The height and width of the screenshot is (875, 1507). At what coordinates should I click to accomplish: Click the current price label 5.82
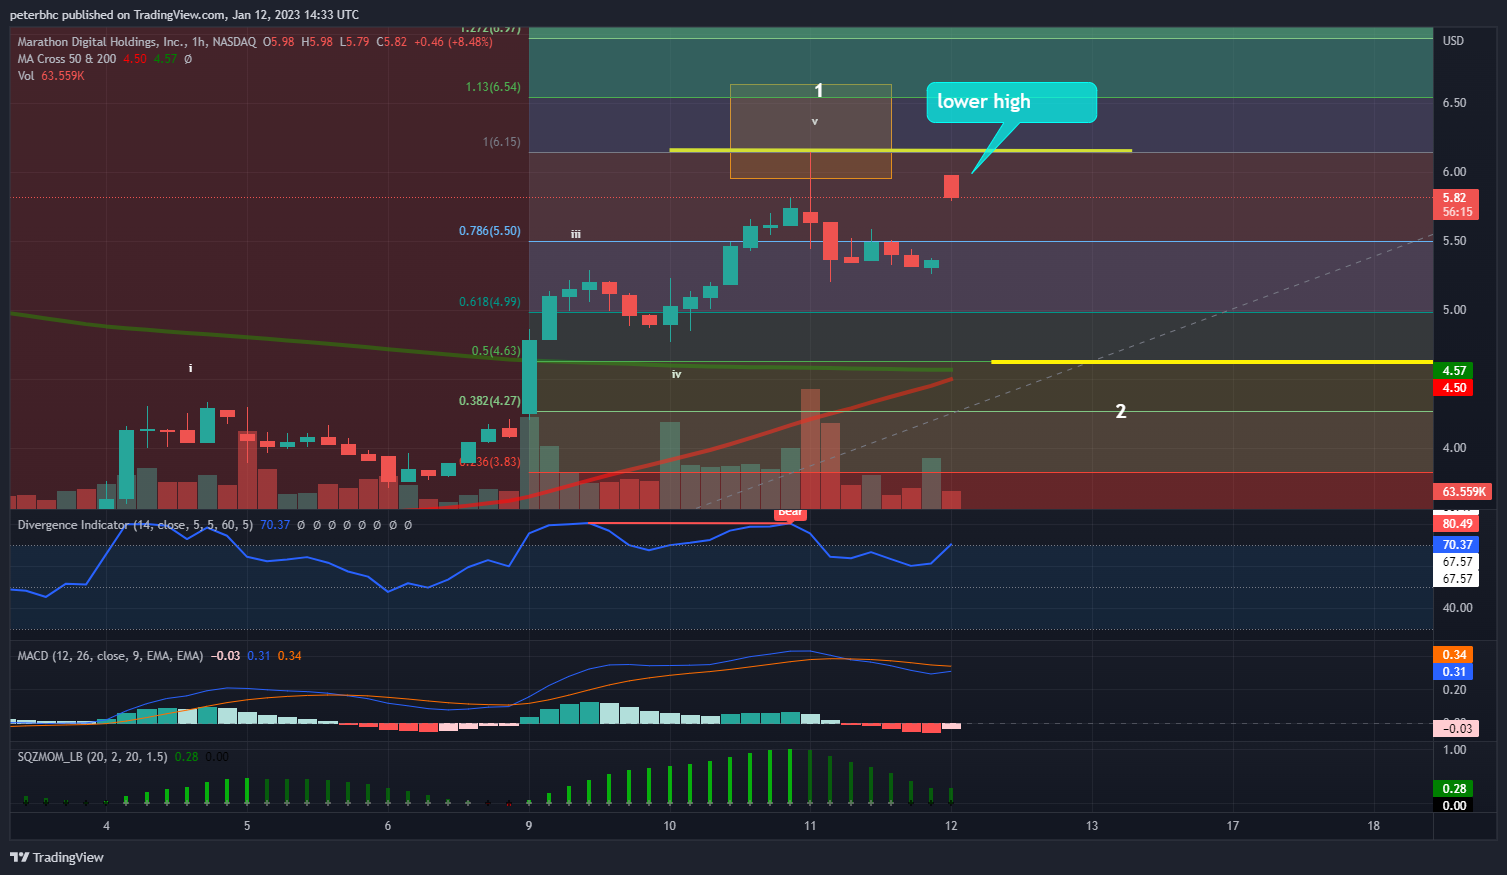point(1455,198)
